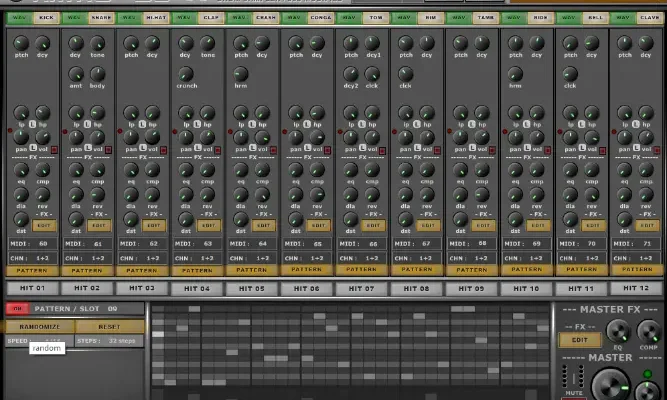This screenshot has width=667, height=400.
Task: Click the body knob on the snare channel
Action: (x=97, y=74)
